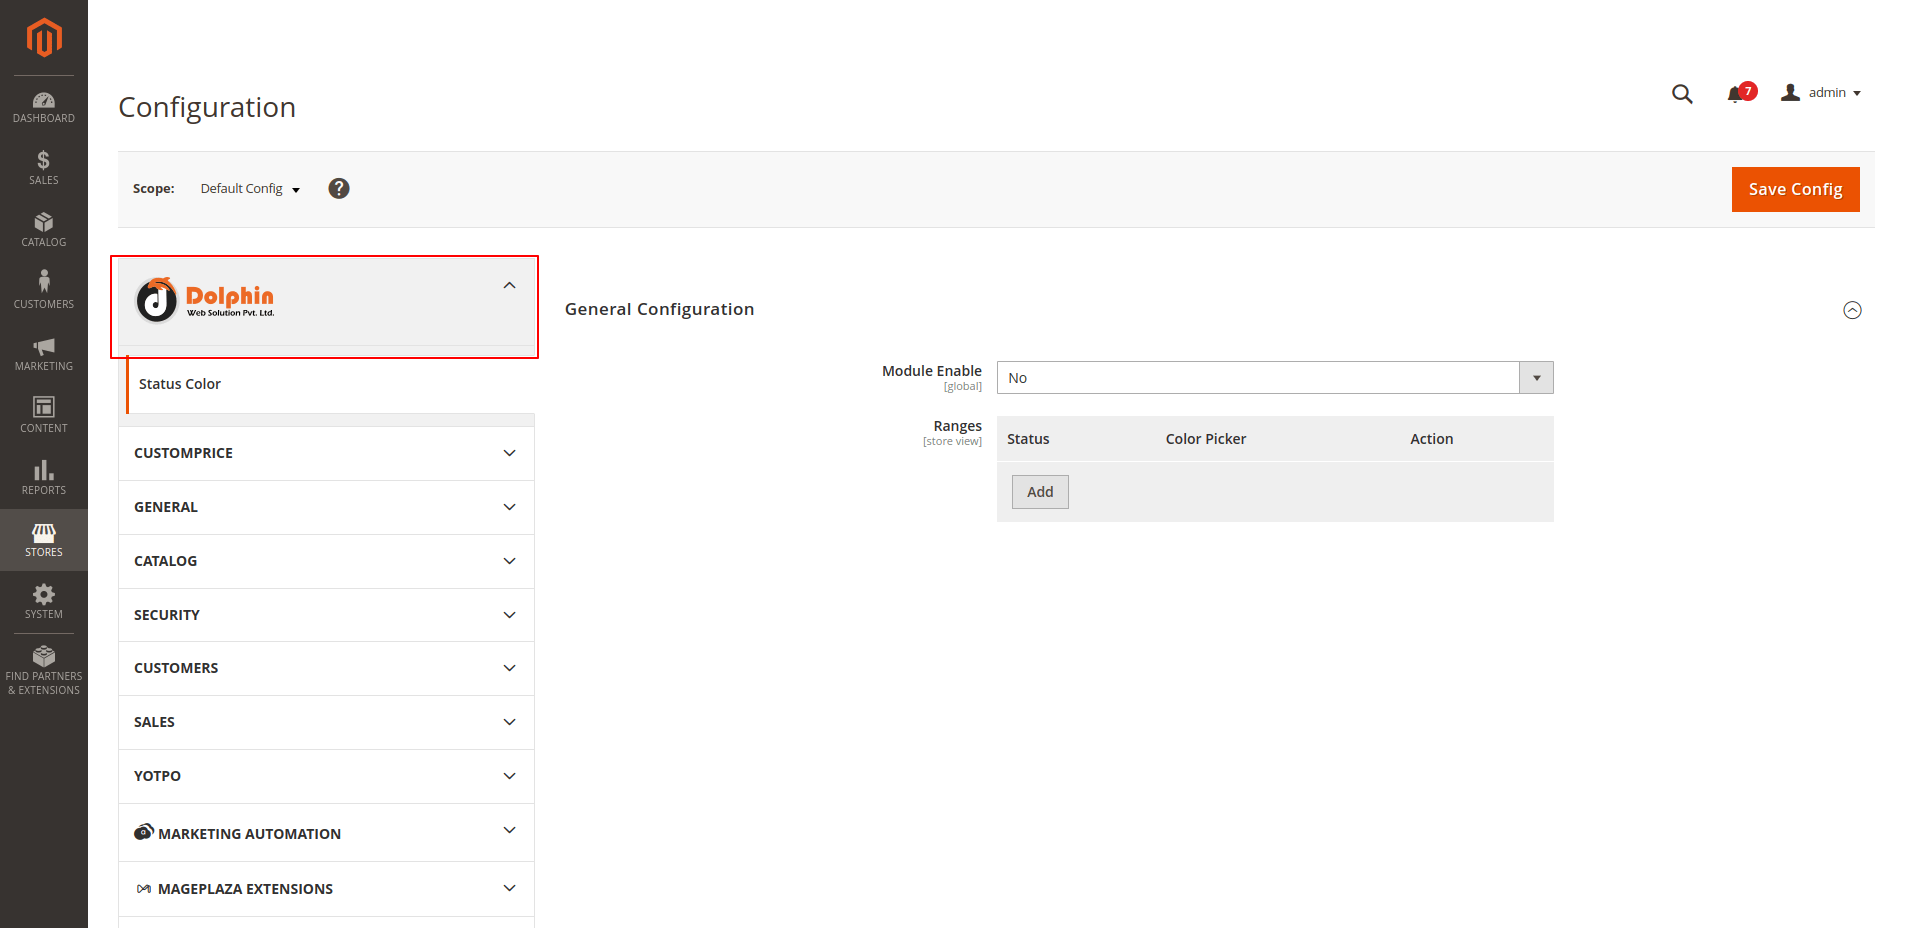Open the notifications bell icon

pos(1735,94)
